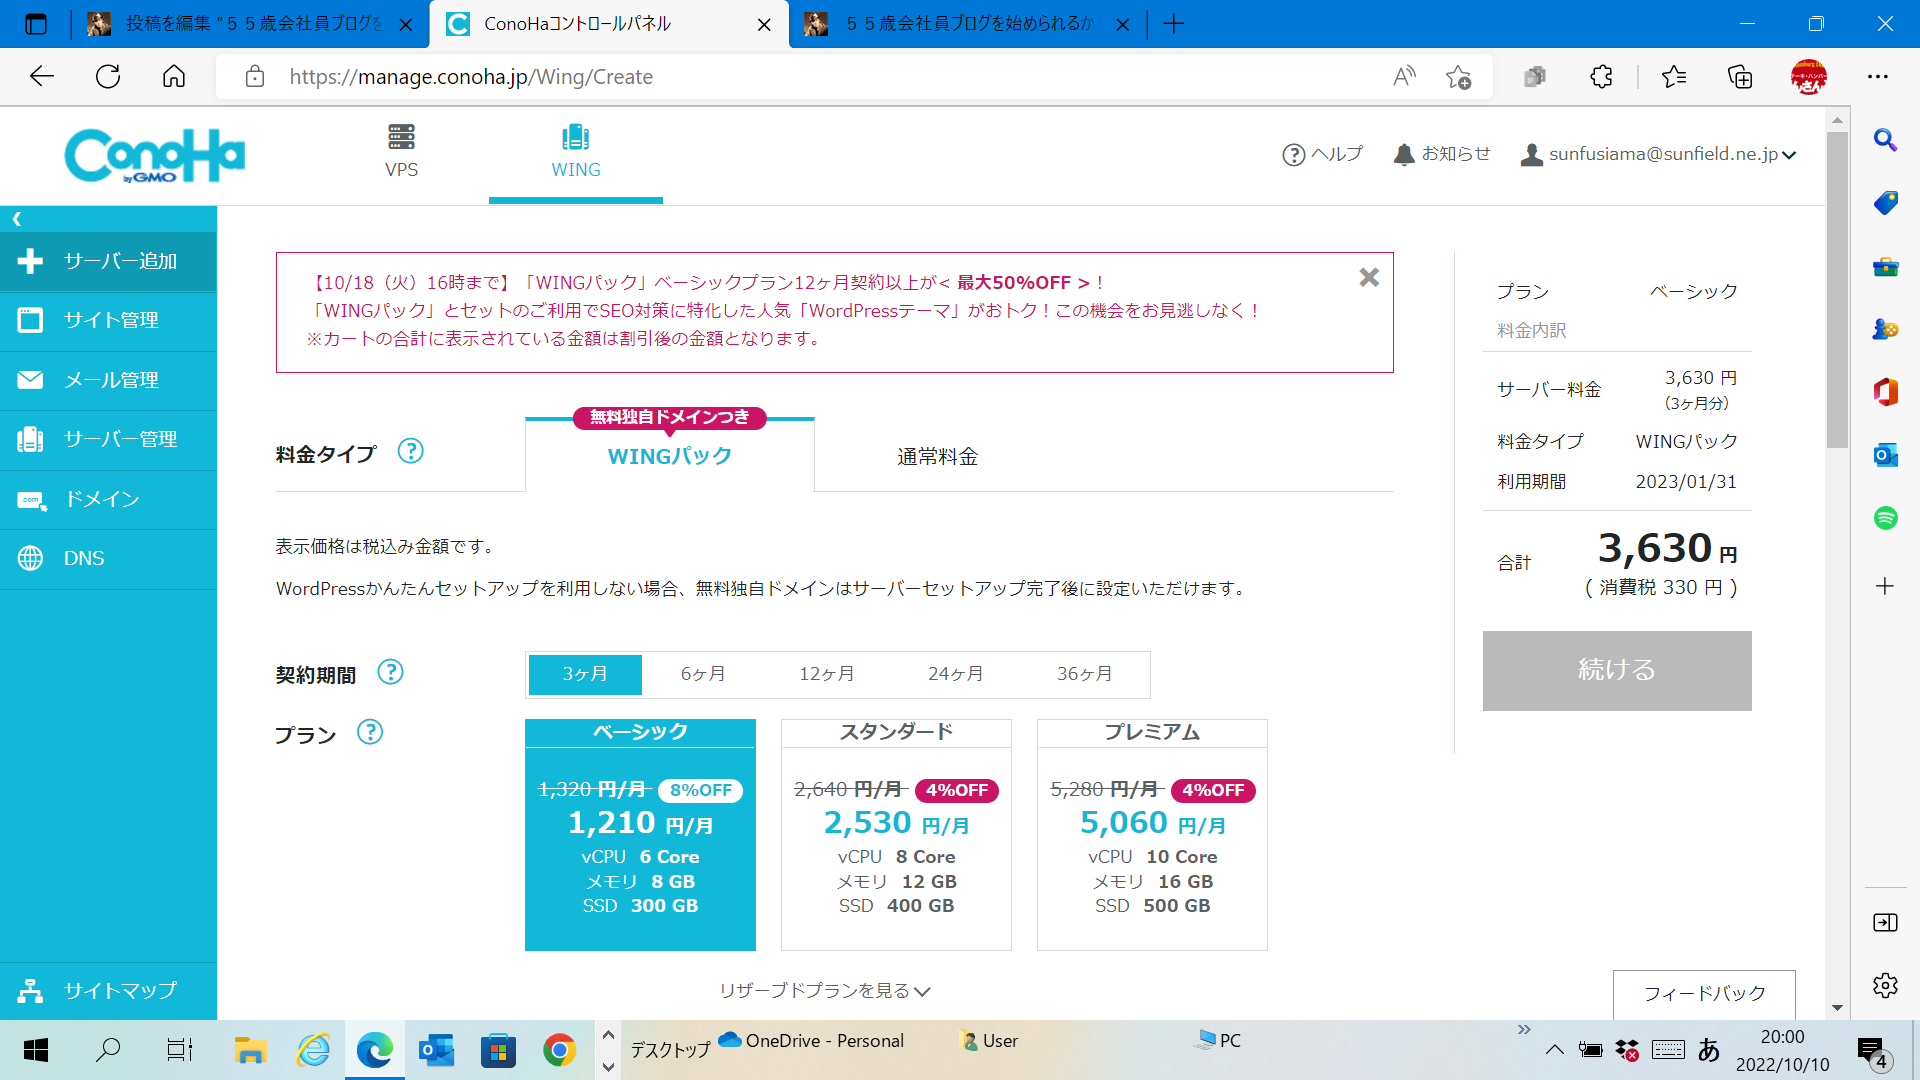Open メール管理 in the sidebar

(108, 380)
